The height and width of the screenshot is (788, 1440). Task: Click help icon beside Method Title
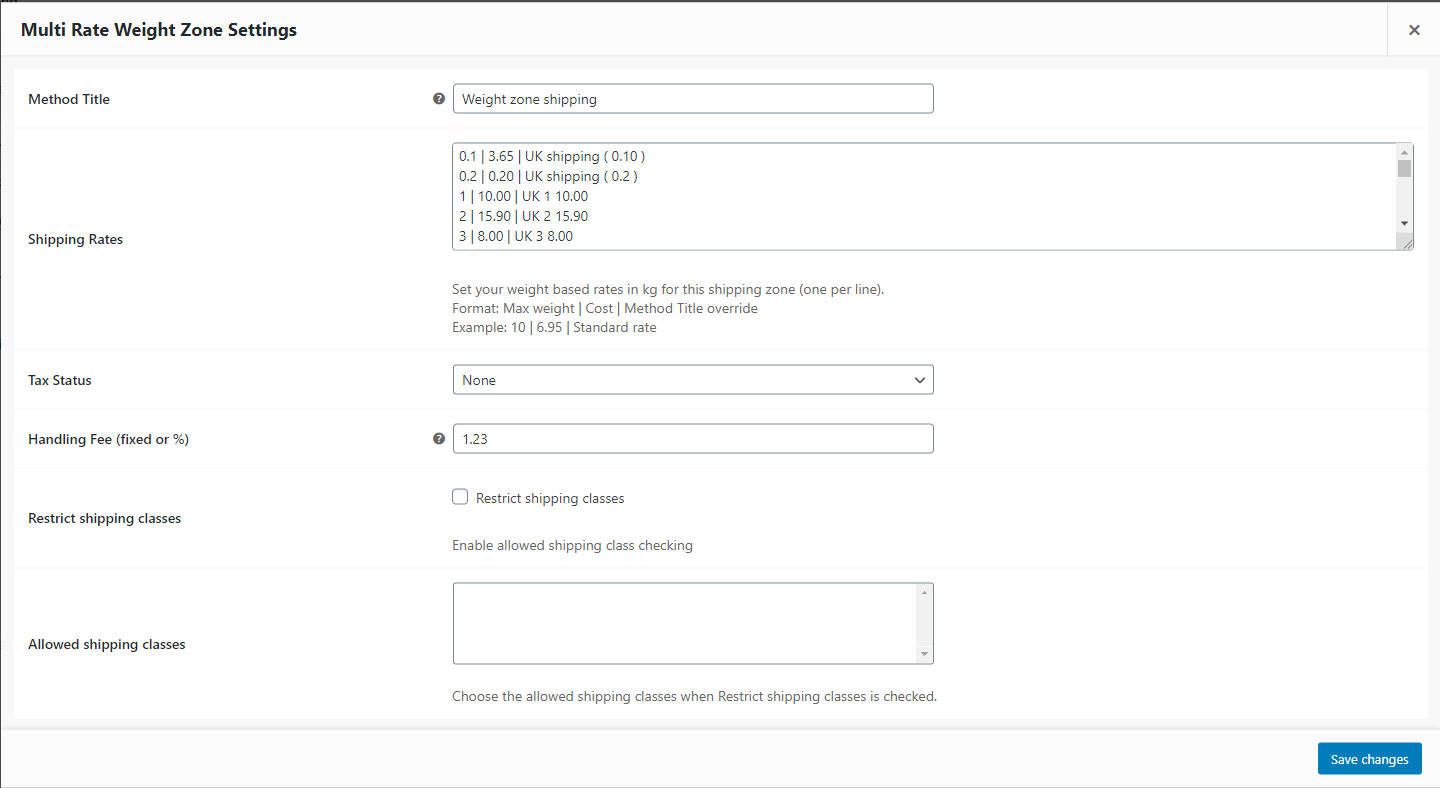click(438, 99)
